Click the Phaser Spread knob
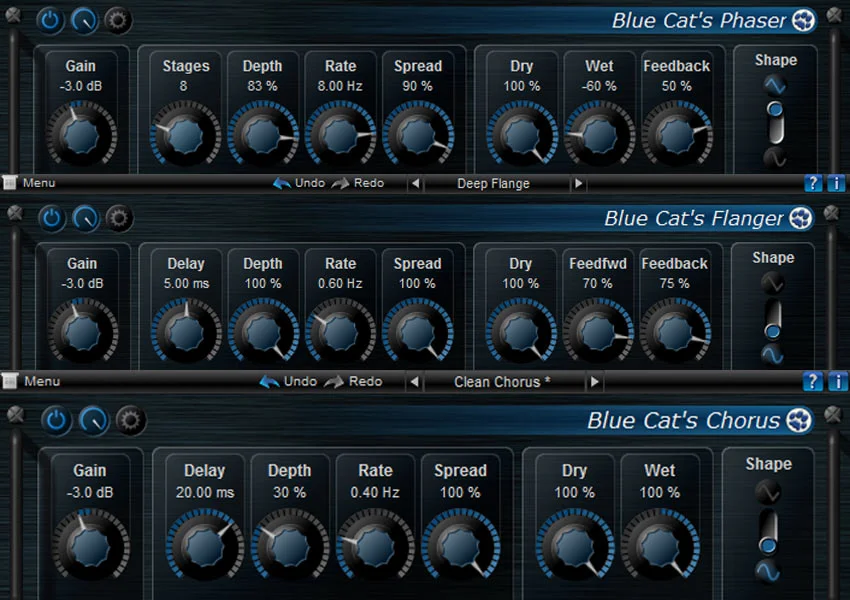The width and height of the screenshot is (850, 600). (417, 134)
